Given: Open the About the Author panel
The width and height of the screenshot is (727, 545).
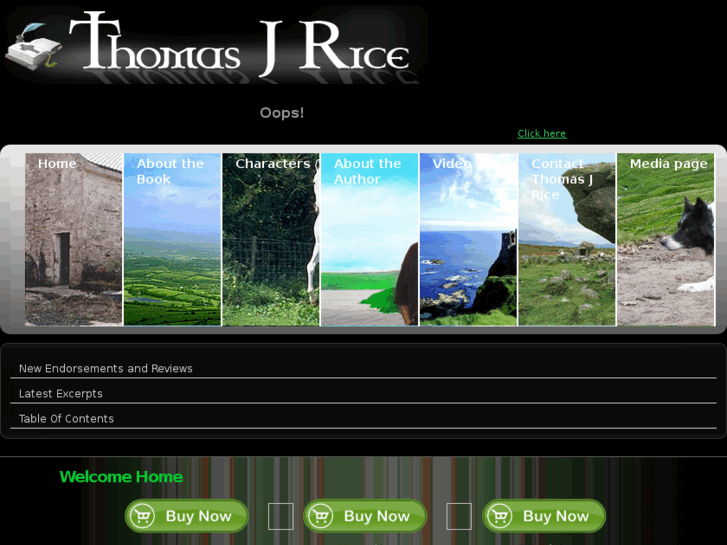Looking at the screenshot, I should pos(370,239).
